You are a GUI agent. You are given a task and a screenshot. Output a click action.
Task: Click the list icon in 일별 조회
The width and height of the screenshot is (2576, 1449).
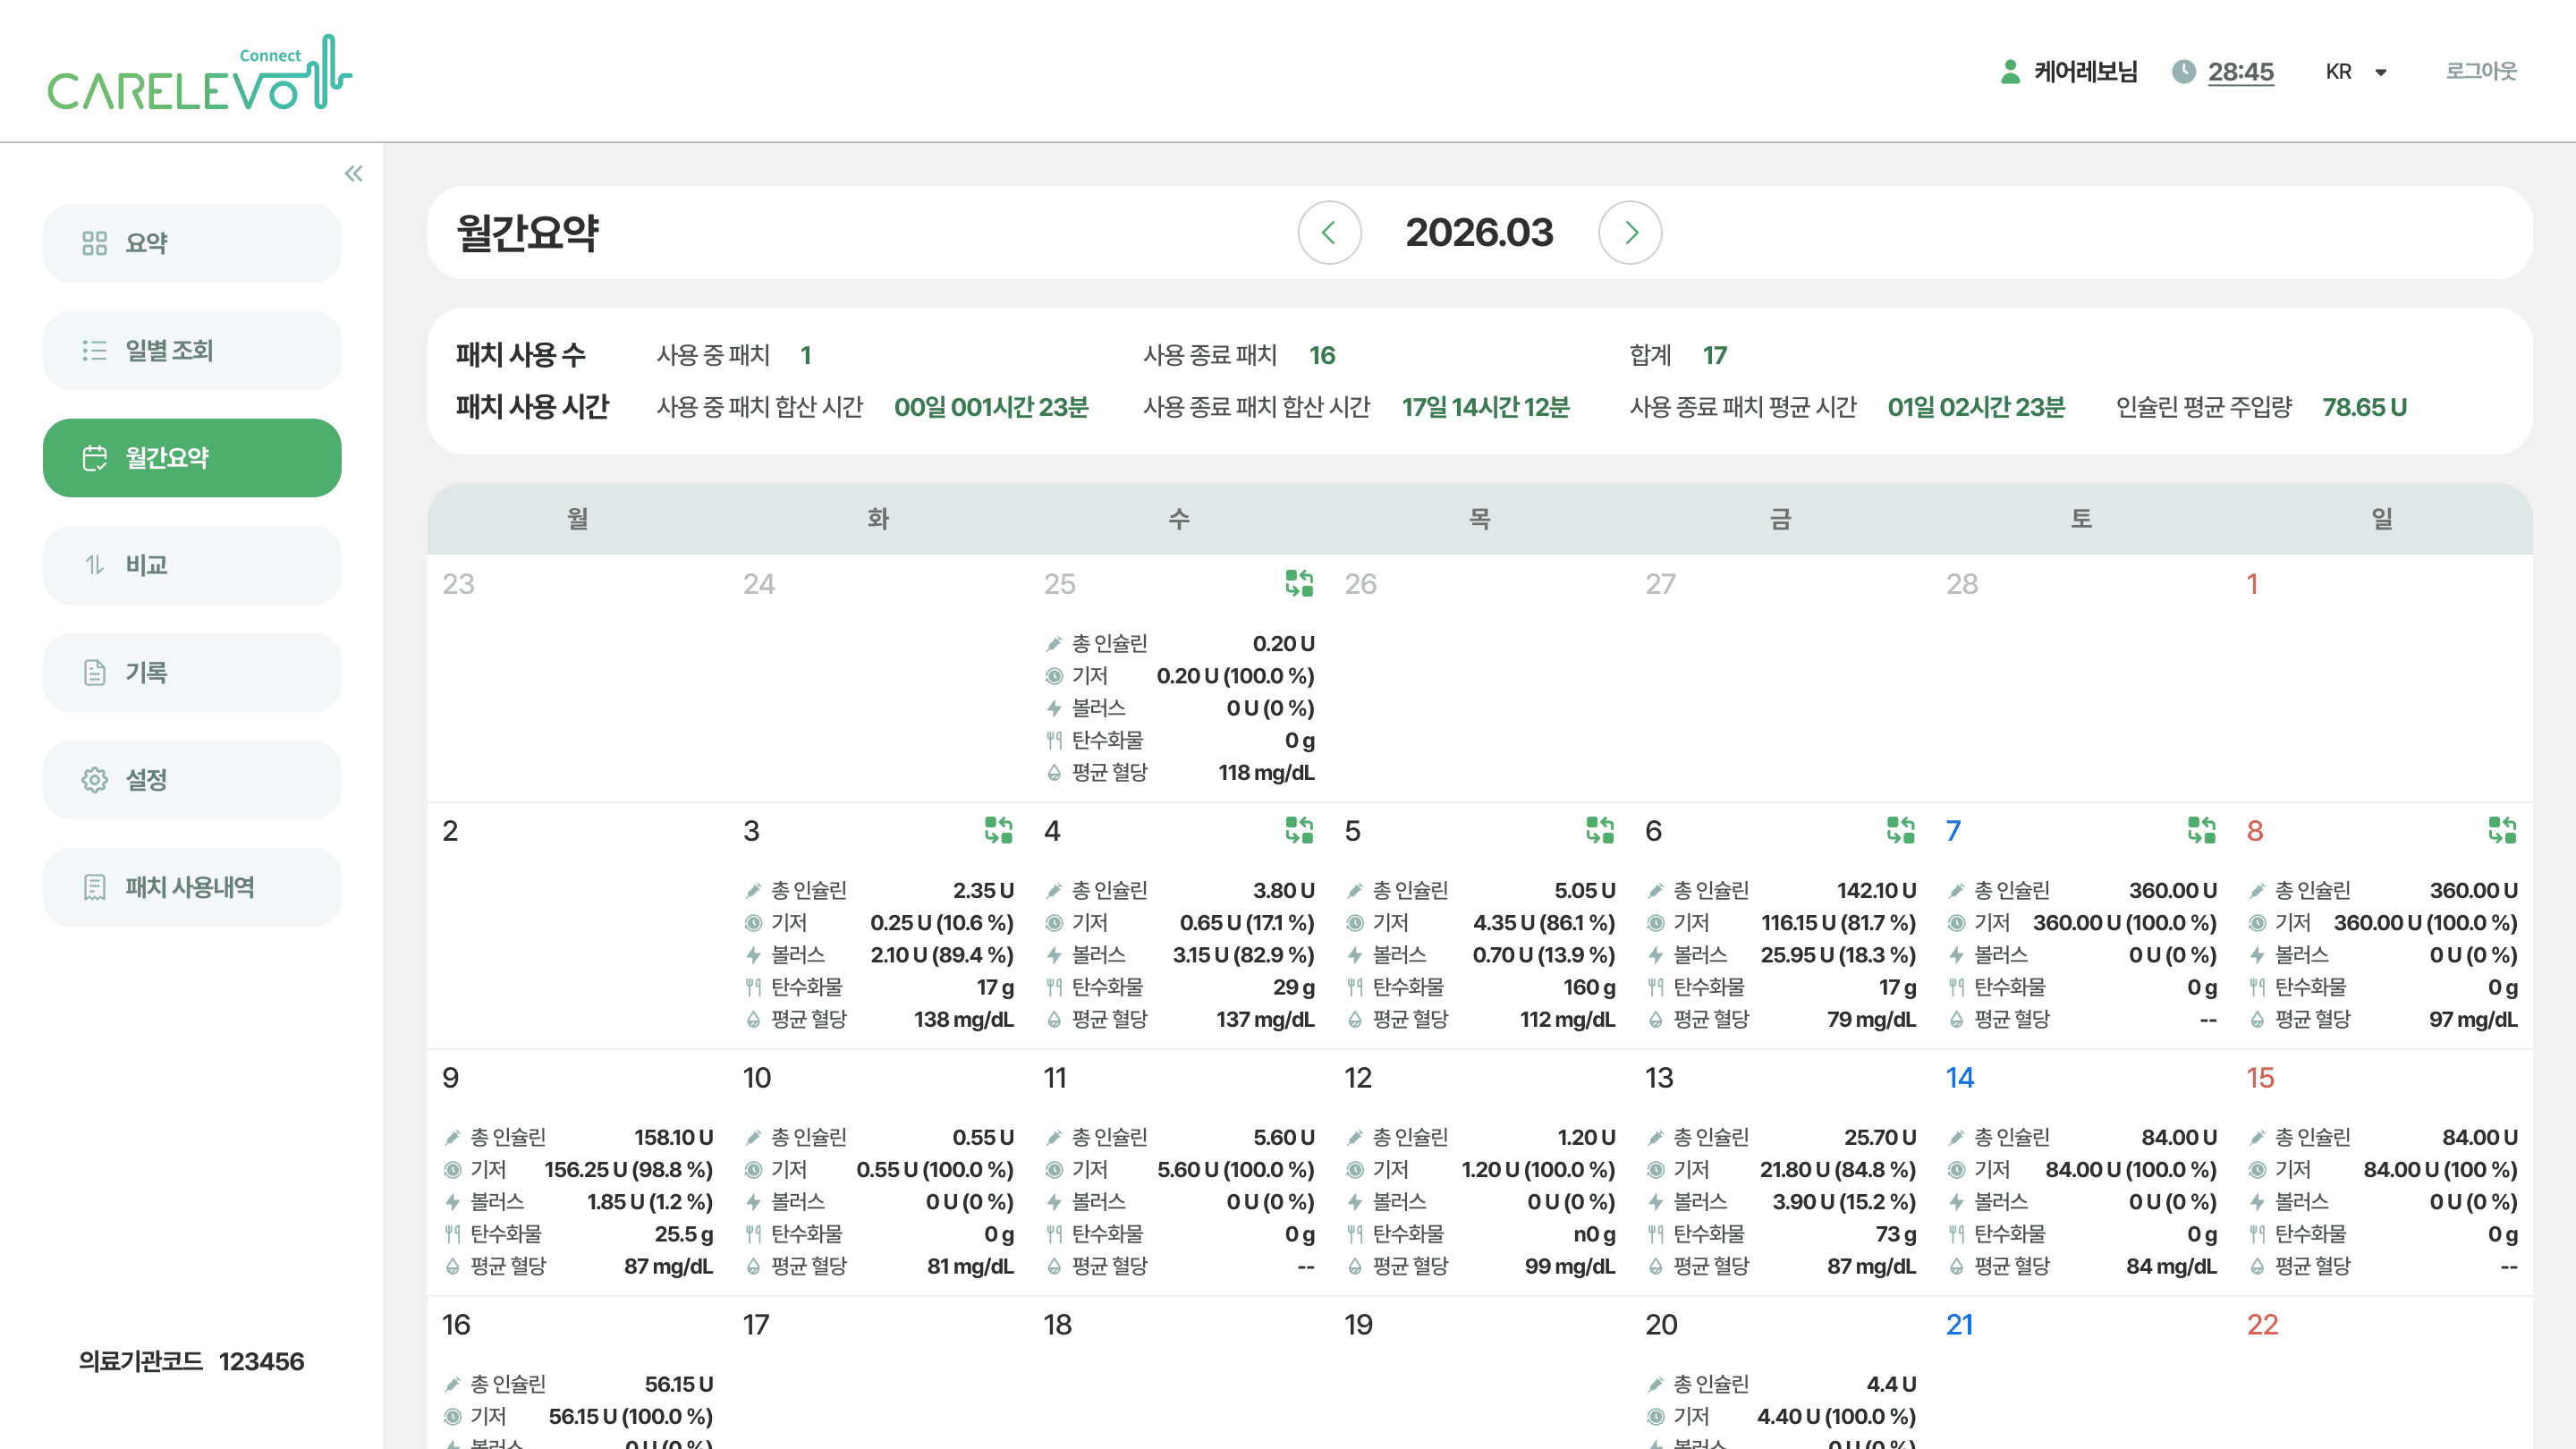coord(94,350)
